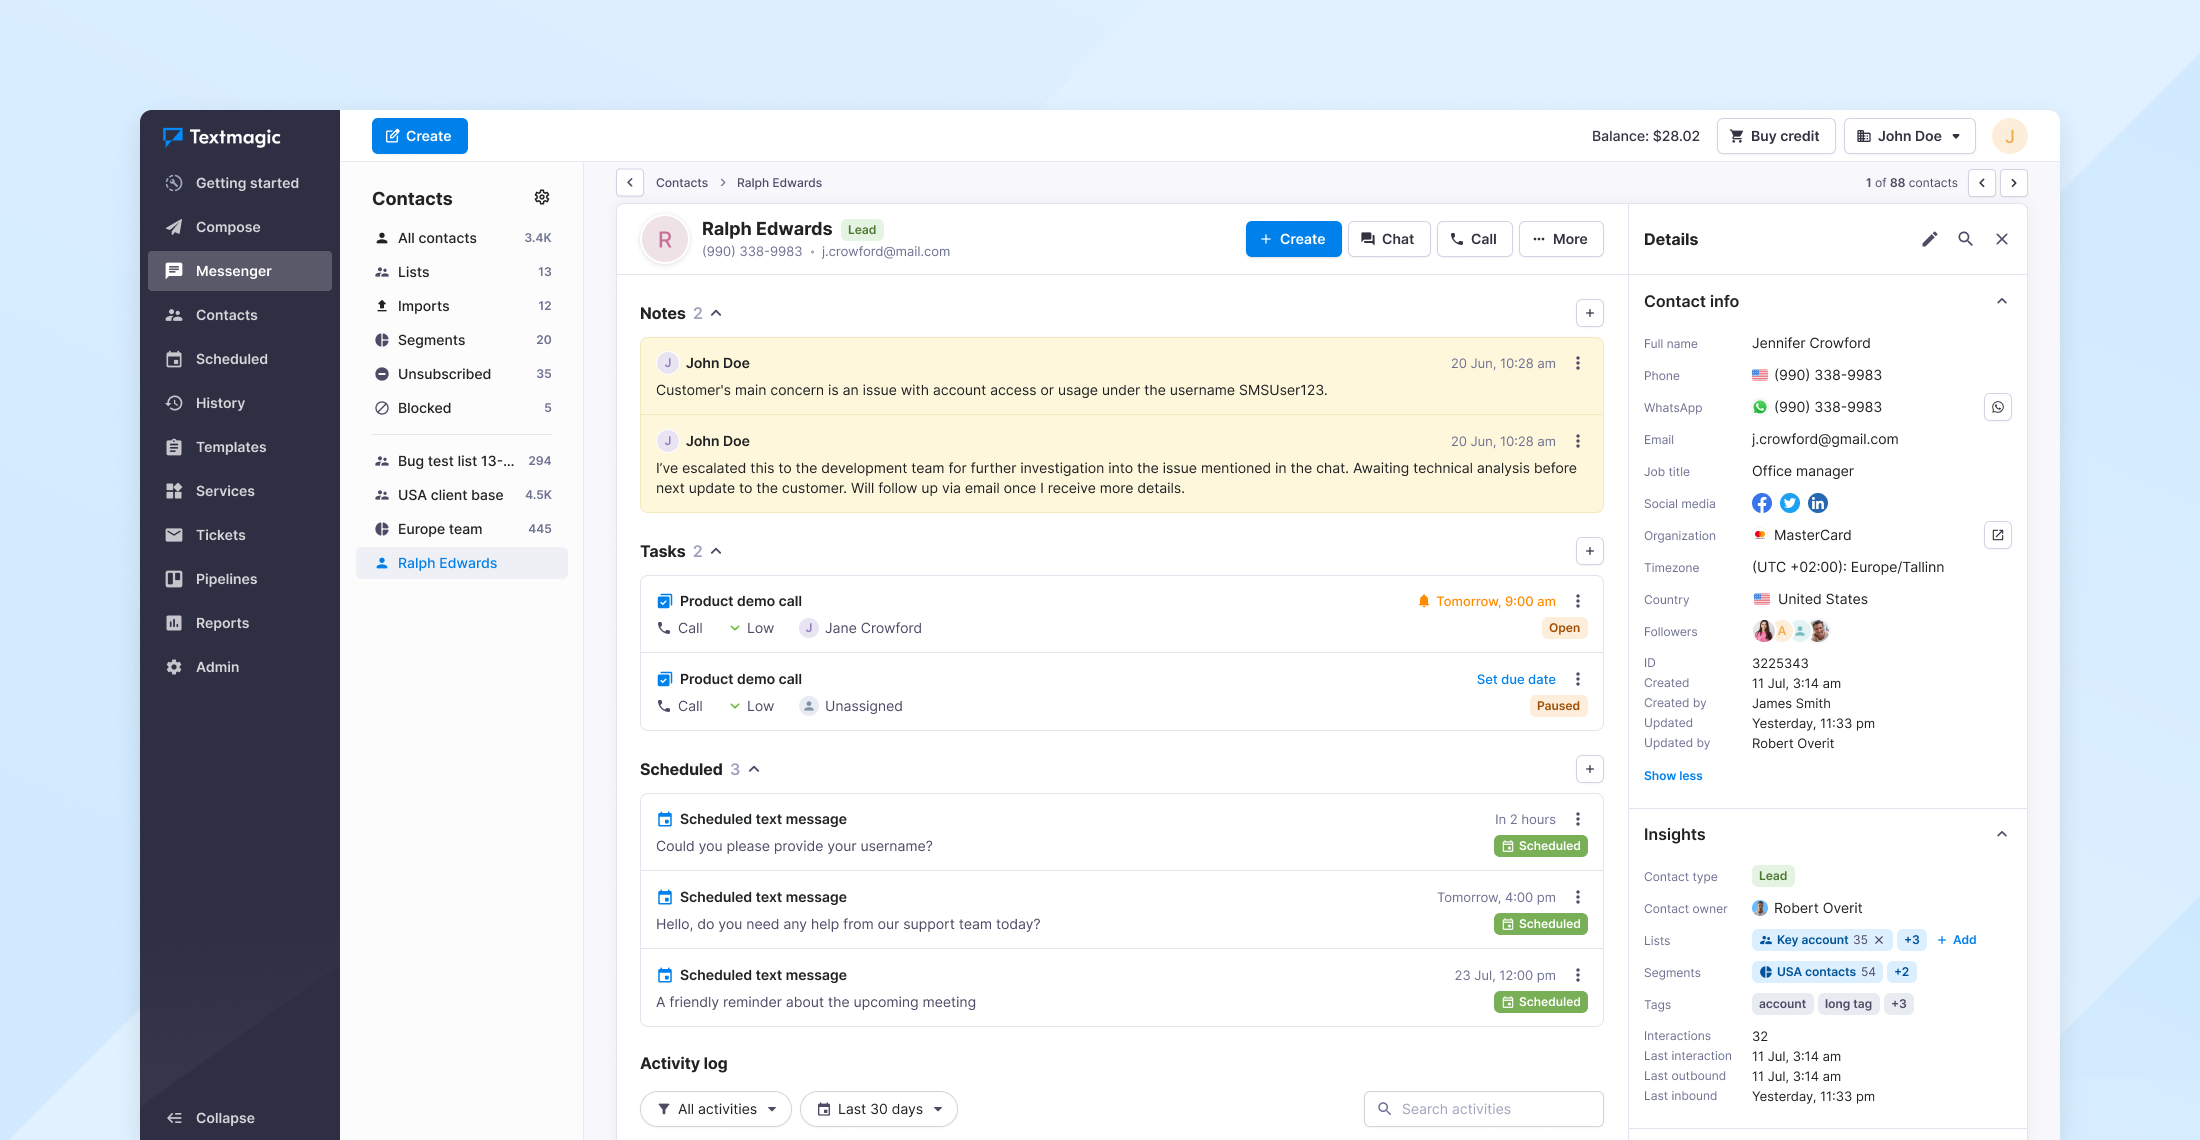Open the All activities filter dropdown
The image size is (2200, 1140).
pos(716,1109)
